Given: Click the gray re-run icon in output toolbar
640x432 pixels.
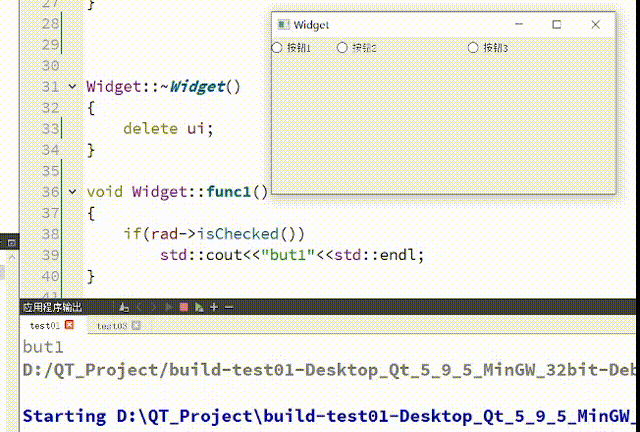Looking at the screenshot, I should 169,307.
